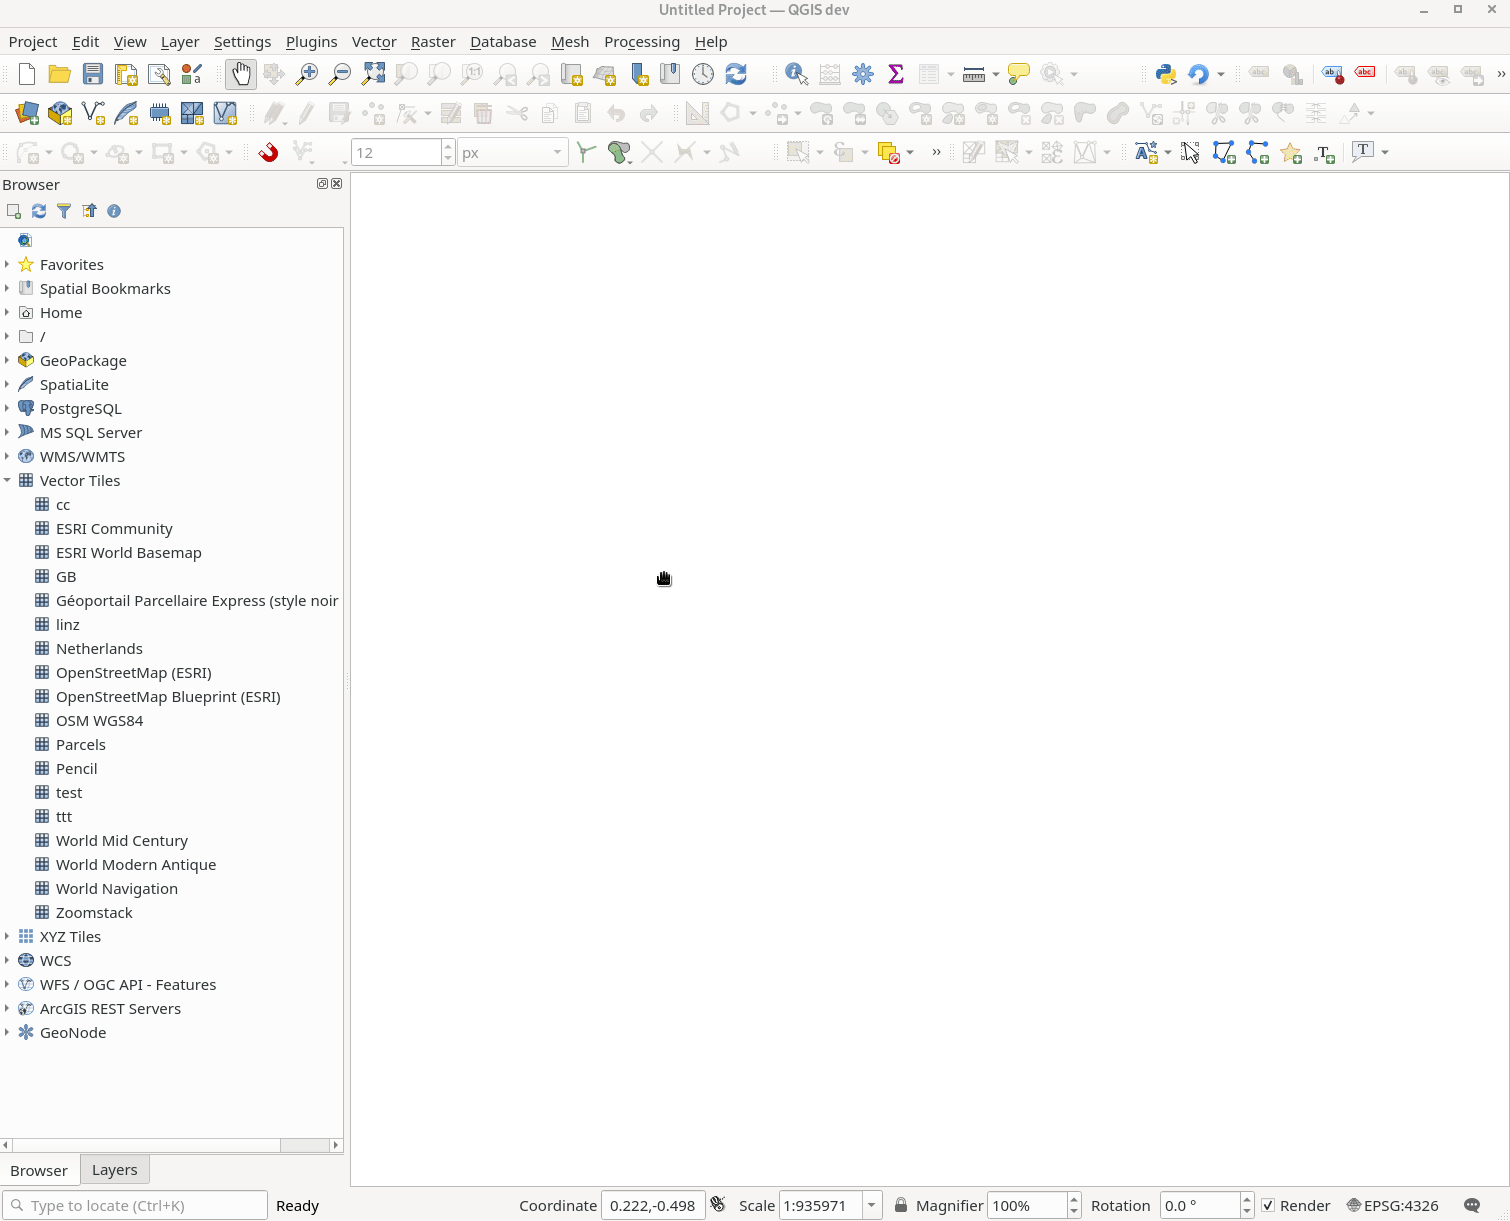The image size is (1510, 1221).
Task: Collapse the Vector Tiles tree node
Action: pyautogui.click(x=7, y=481)
